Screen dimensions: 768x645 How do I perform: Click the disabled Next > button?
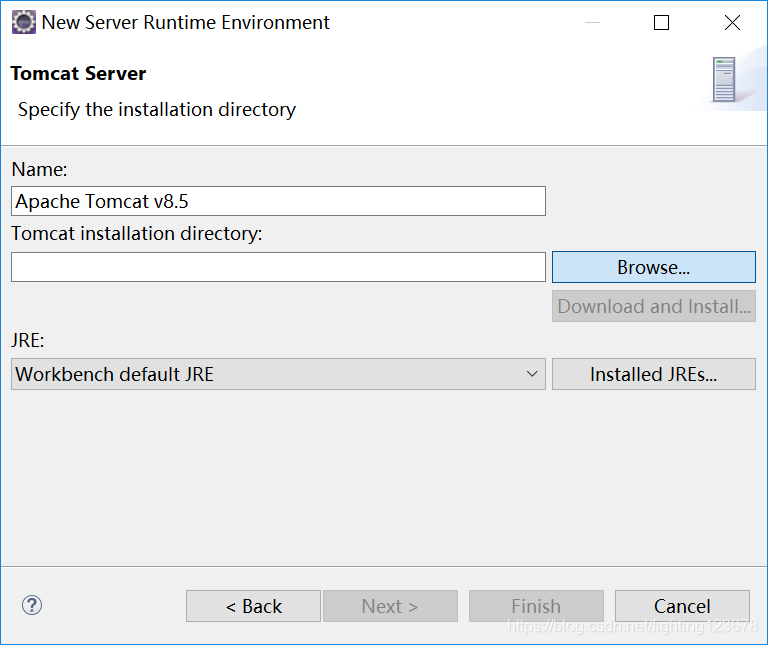click(390, 606)
